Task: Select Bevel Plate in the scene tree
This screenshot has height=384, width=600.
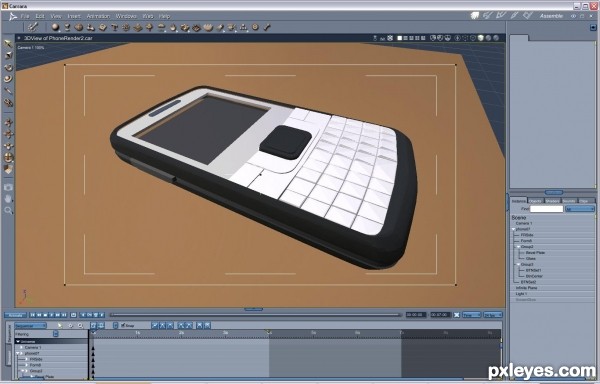Action: point(535,253)
